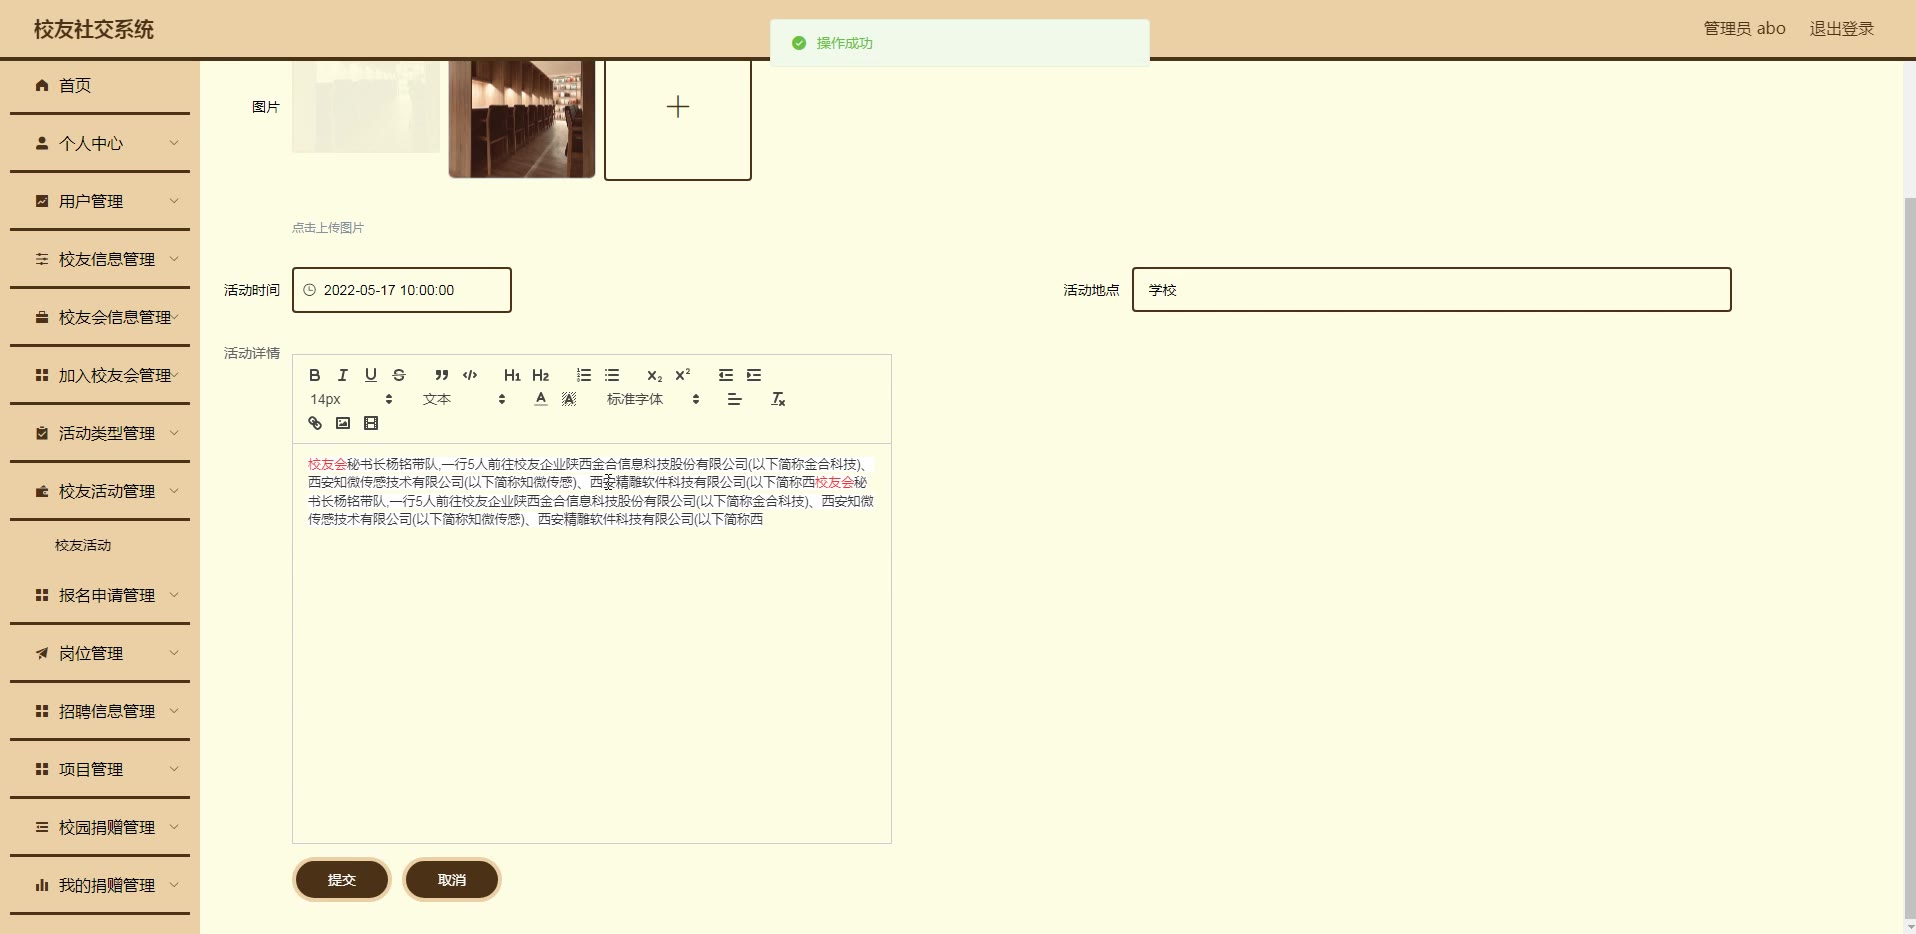Expand 加入校友会管理 sidebar menu
The image size is (1916, 934).
pos(100,376)
